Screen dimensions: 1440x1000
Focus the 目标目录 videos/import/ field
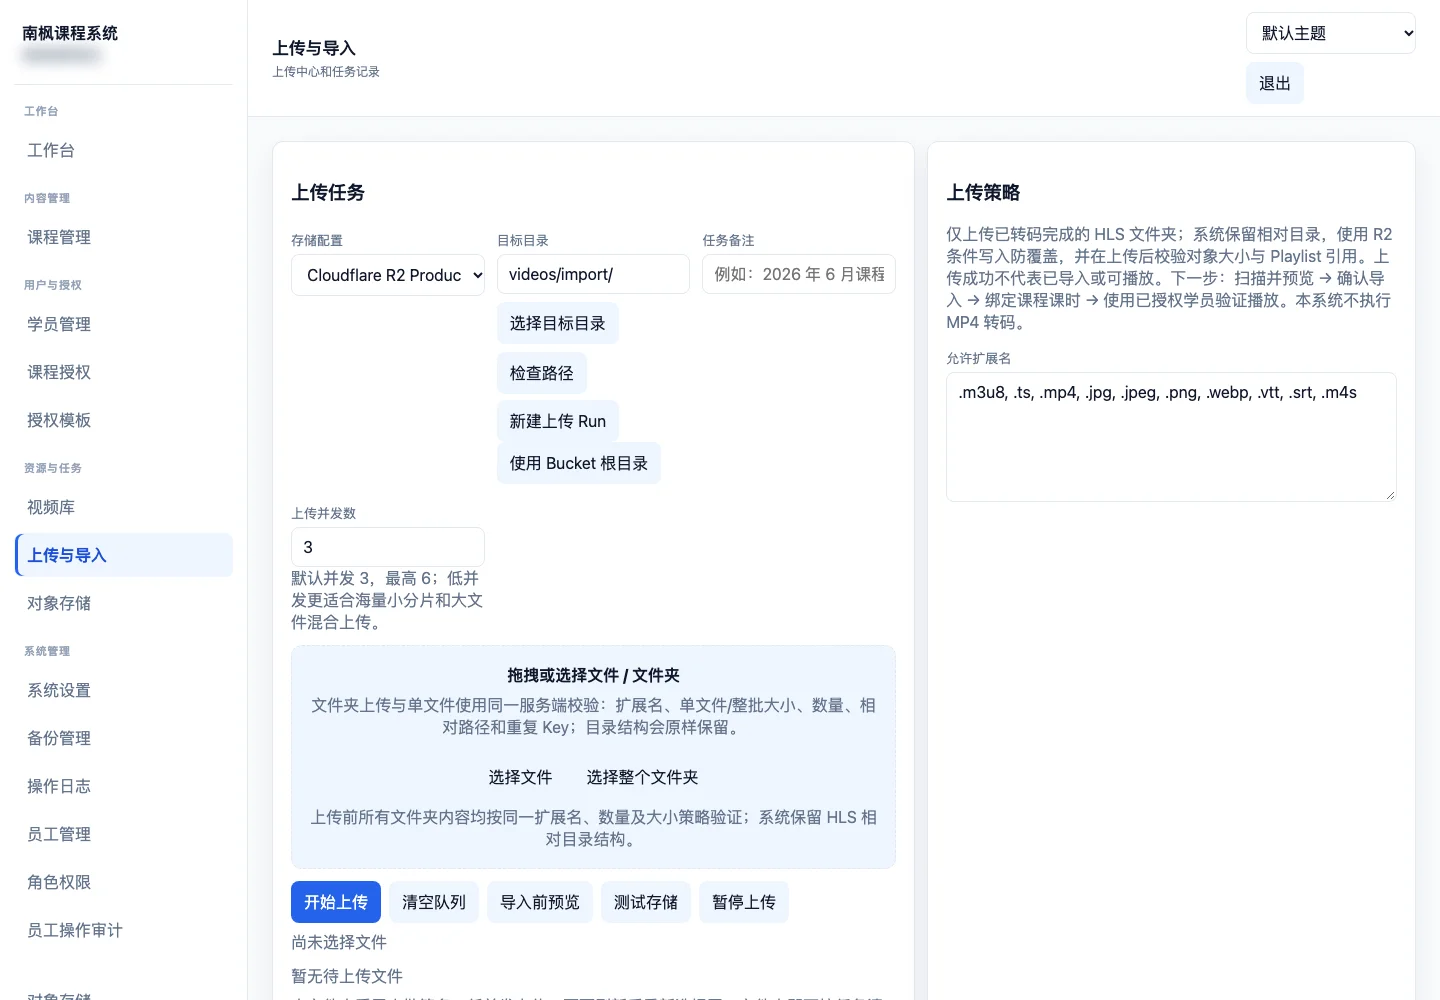(x=593, y=274)
